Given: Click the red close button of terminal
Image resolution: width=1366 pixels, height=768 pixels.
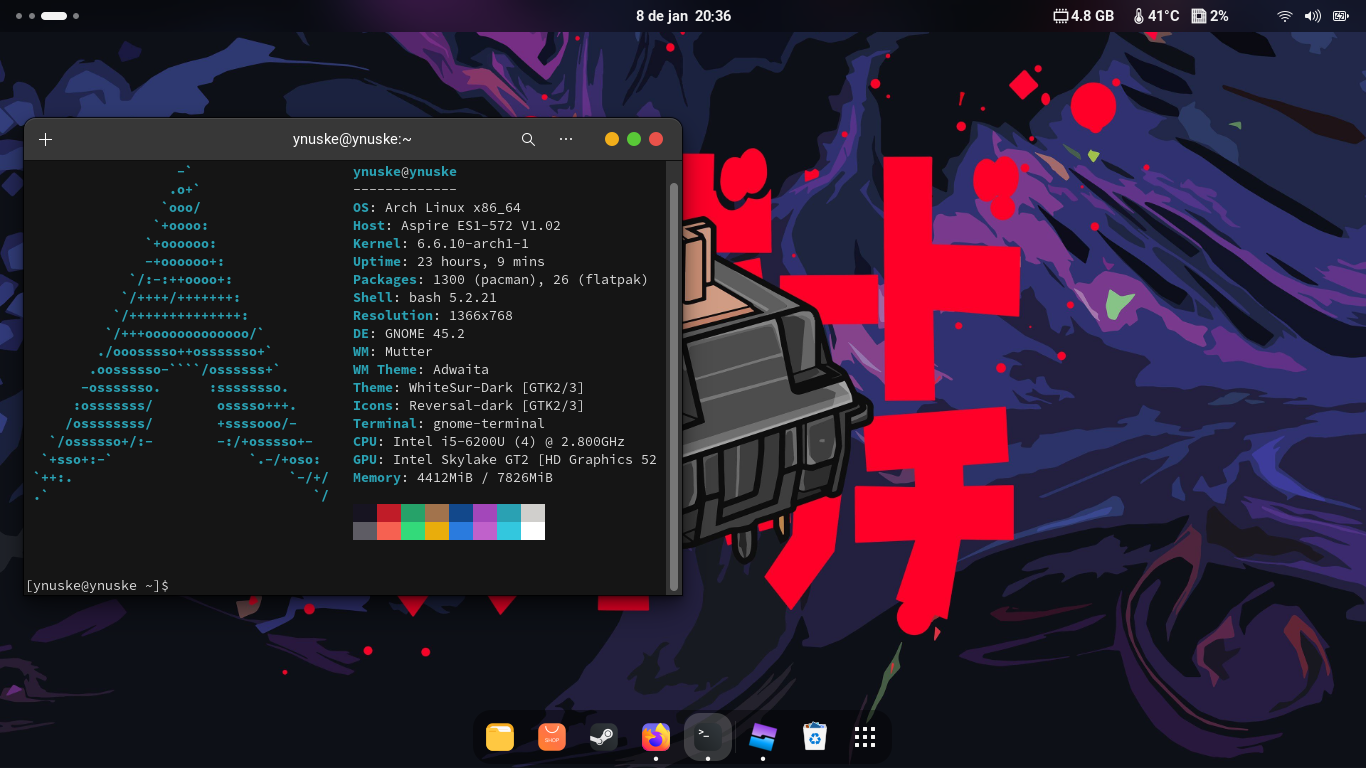Looking at the screenshot, I should coord(656,139).
